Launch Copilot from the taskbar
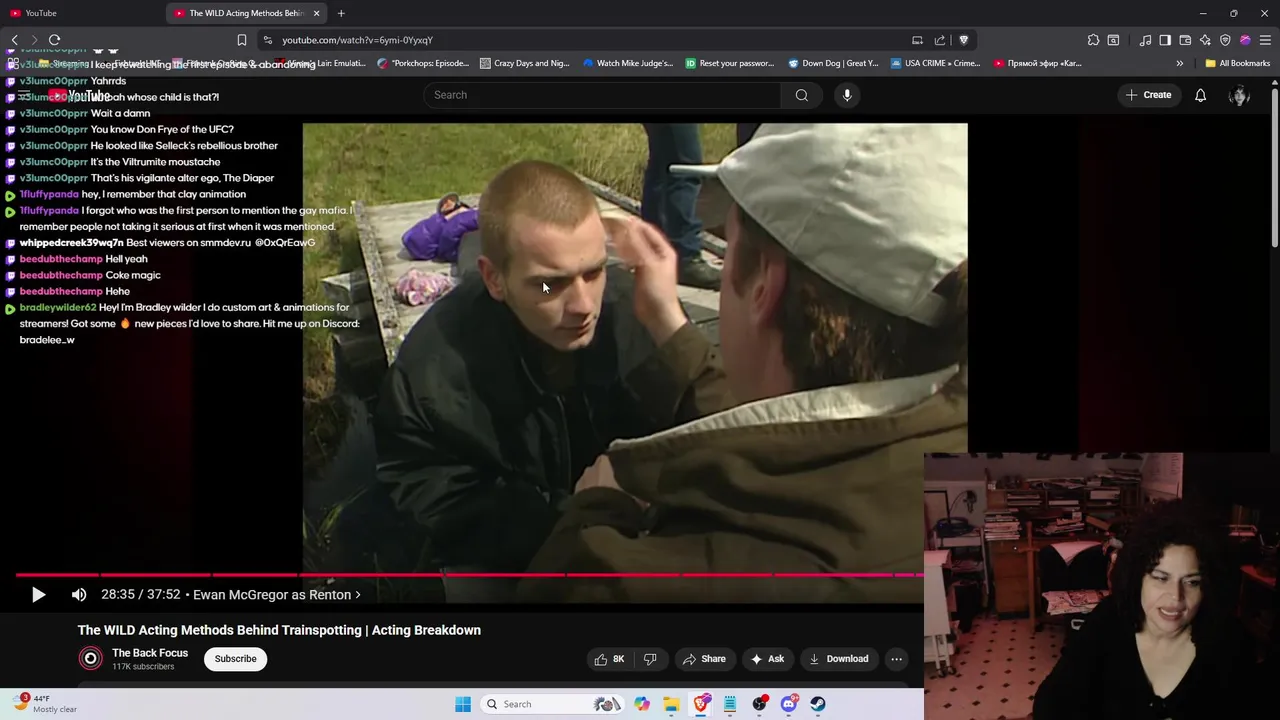Screen dimensions: 1280x720 tap(642, 704)
